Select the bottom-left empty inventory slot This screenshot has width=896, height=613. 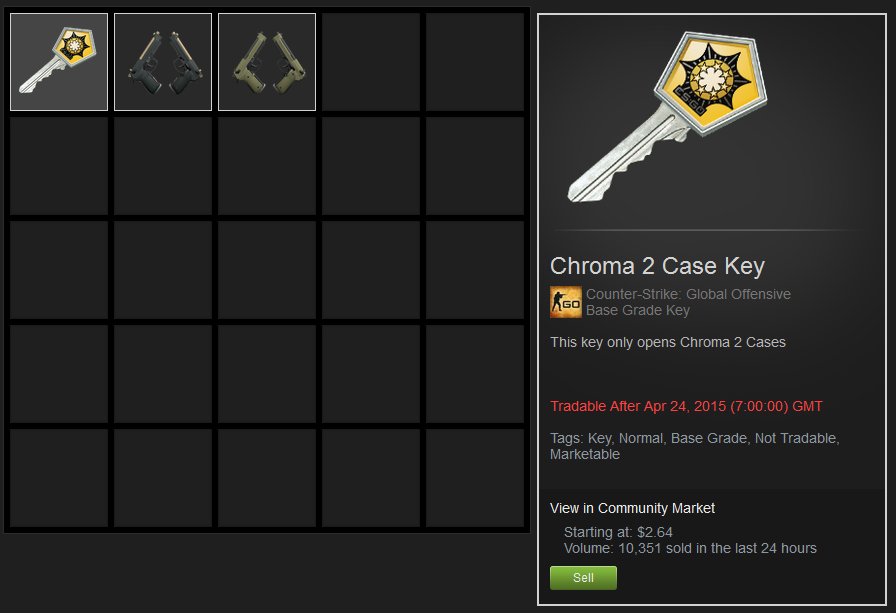[x=59, y=478]
